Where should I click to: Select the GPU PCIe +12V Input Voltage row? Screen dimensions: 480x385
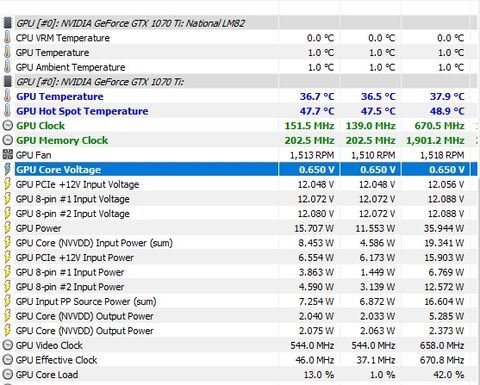click(239, 184)
